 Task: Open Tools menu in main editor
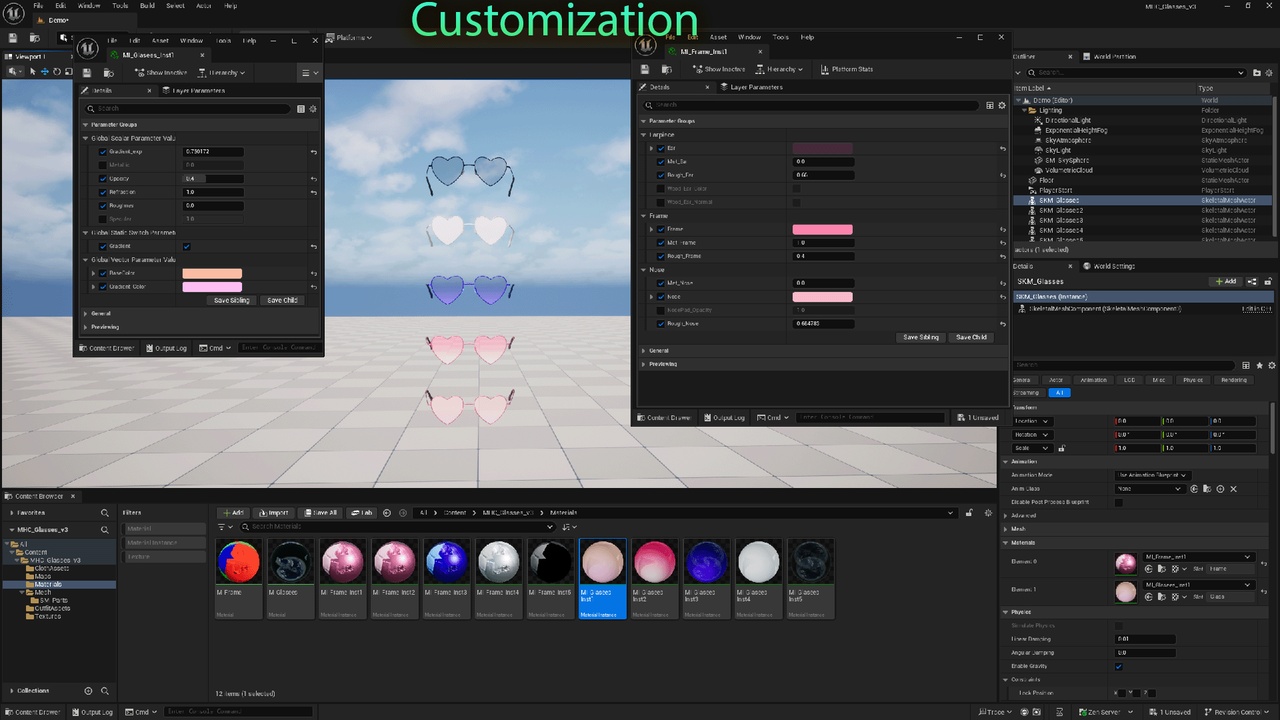pyautogui.click(x=118, y=6)
